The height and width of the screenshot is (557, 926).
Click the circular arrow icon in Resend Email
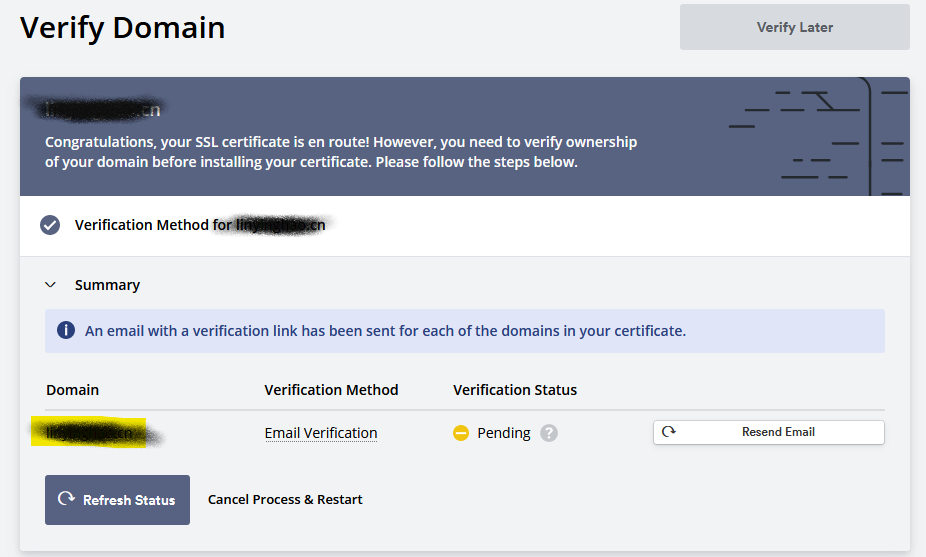point(669,432)
